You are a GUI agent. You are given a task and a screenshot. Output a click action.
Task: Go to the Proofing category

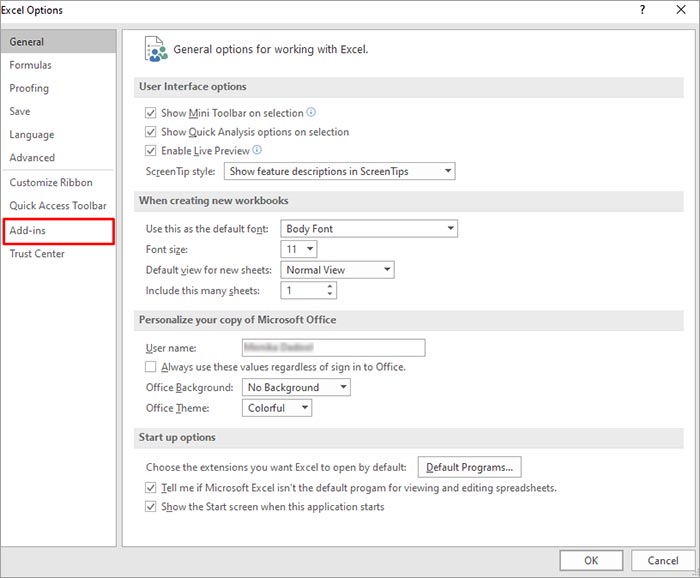58,88
